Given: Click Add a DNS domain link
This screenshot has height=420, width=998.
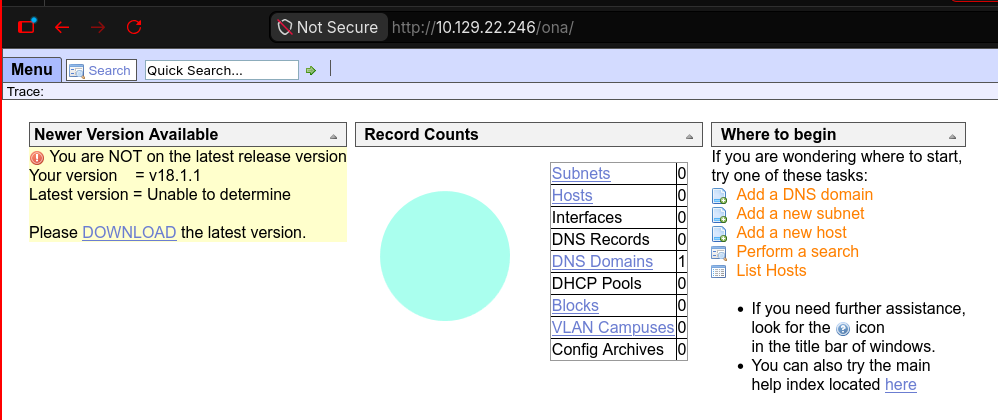Looking at the screenshot, I should click(805, 195).
